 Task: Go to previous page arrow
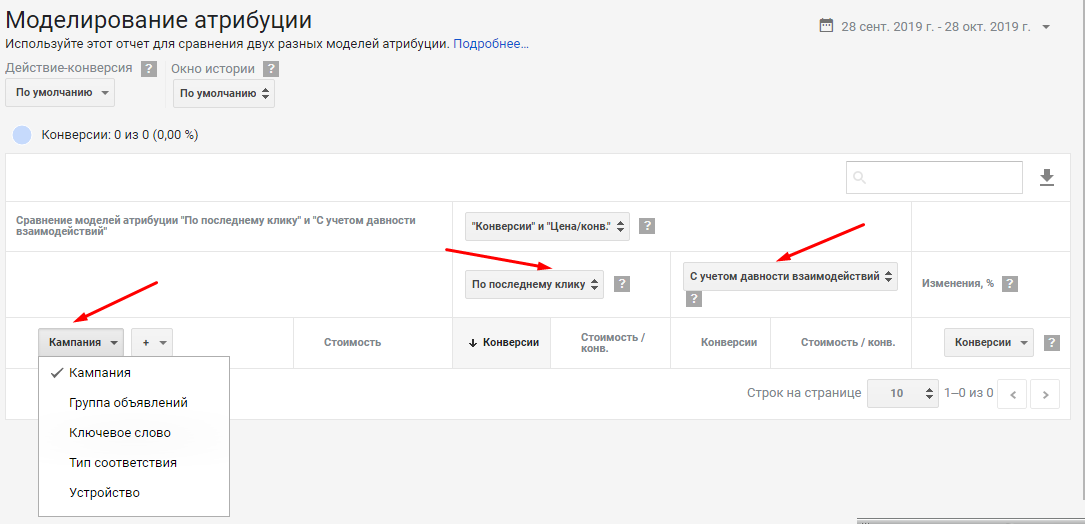tap(1013, 394)
